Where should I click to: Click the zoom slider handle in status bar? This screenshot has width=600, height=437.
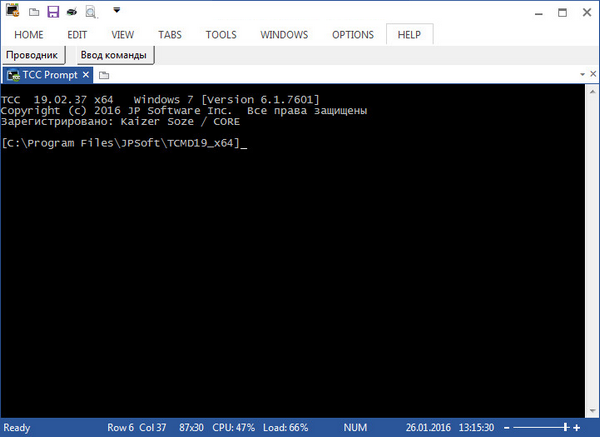tap(565, 427)
